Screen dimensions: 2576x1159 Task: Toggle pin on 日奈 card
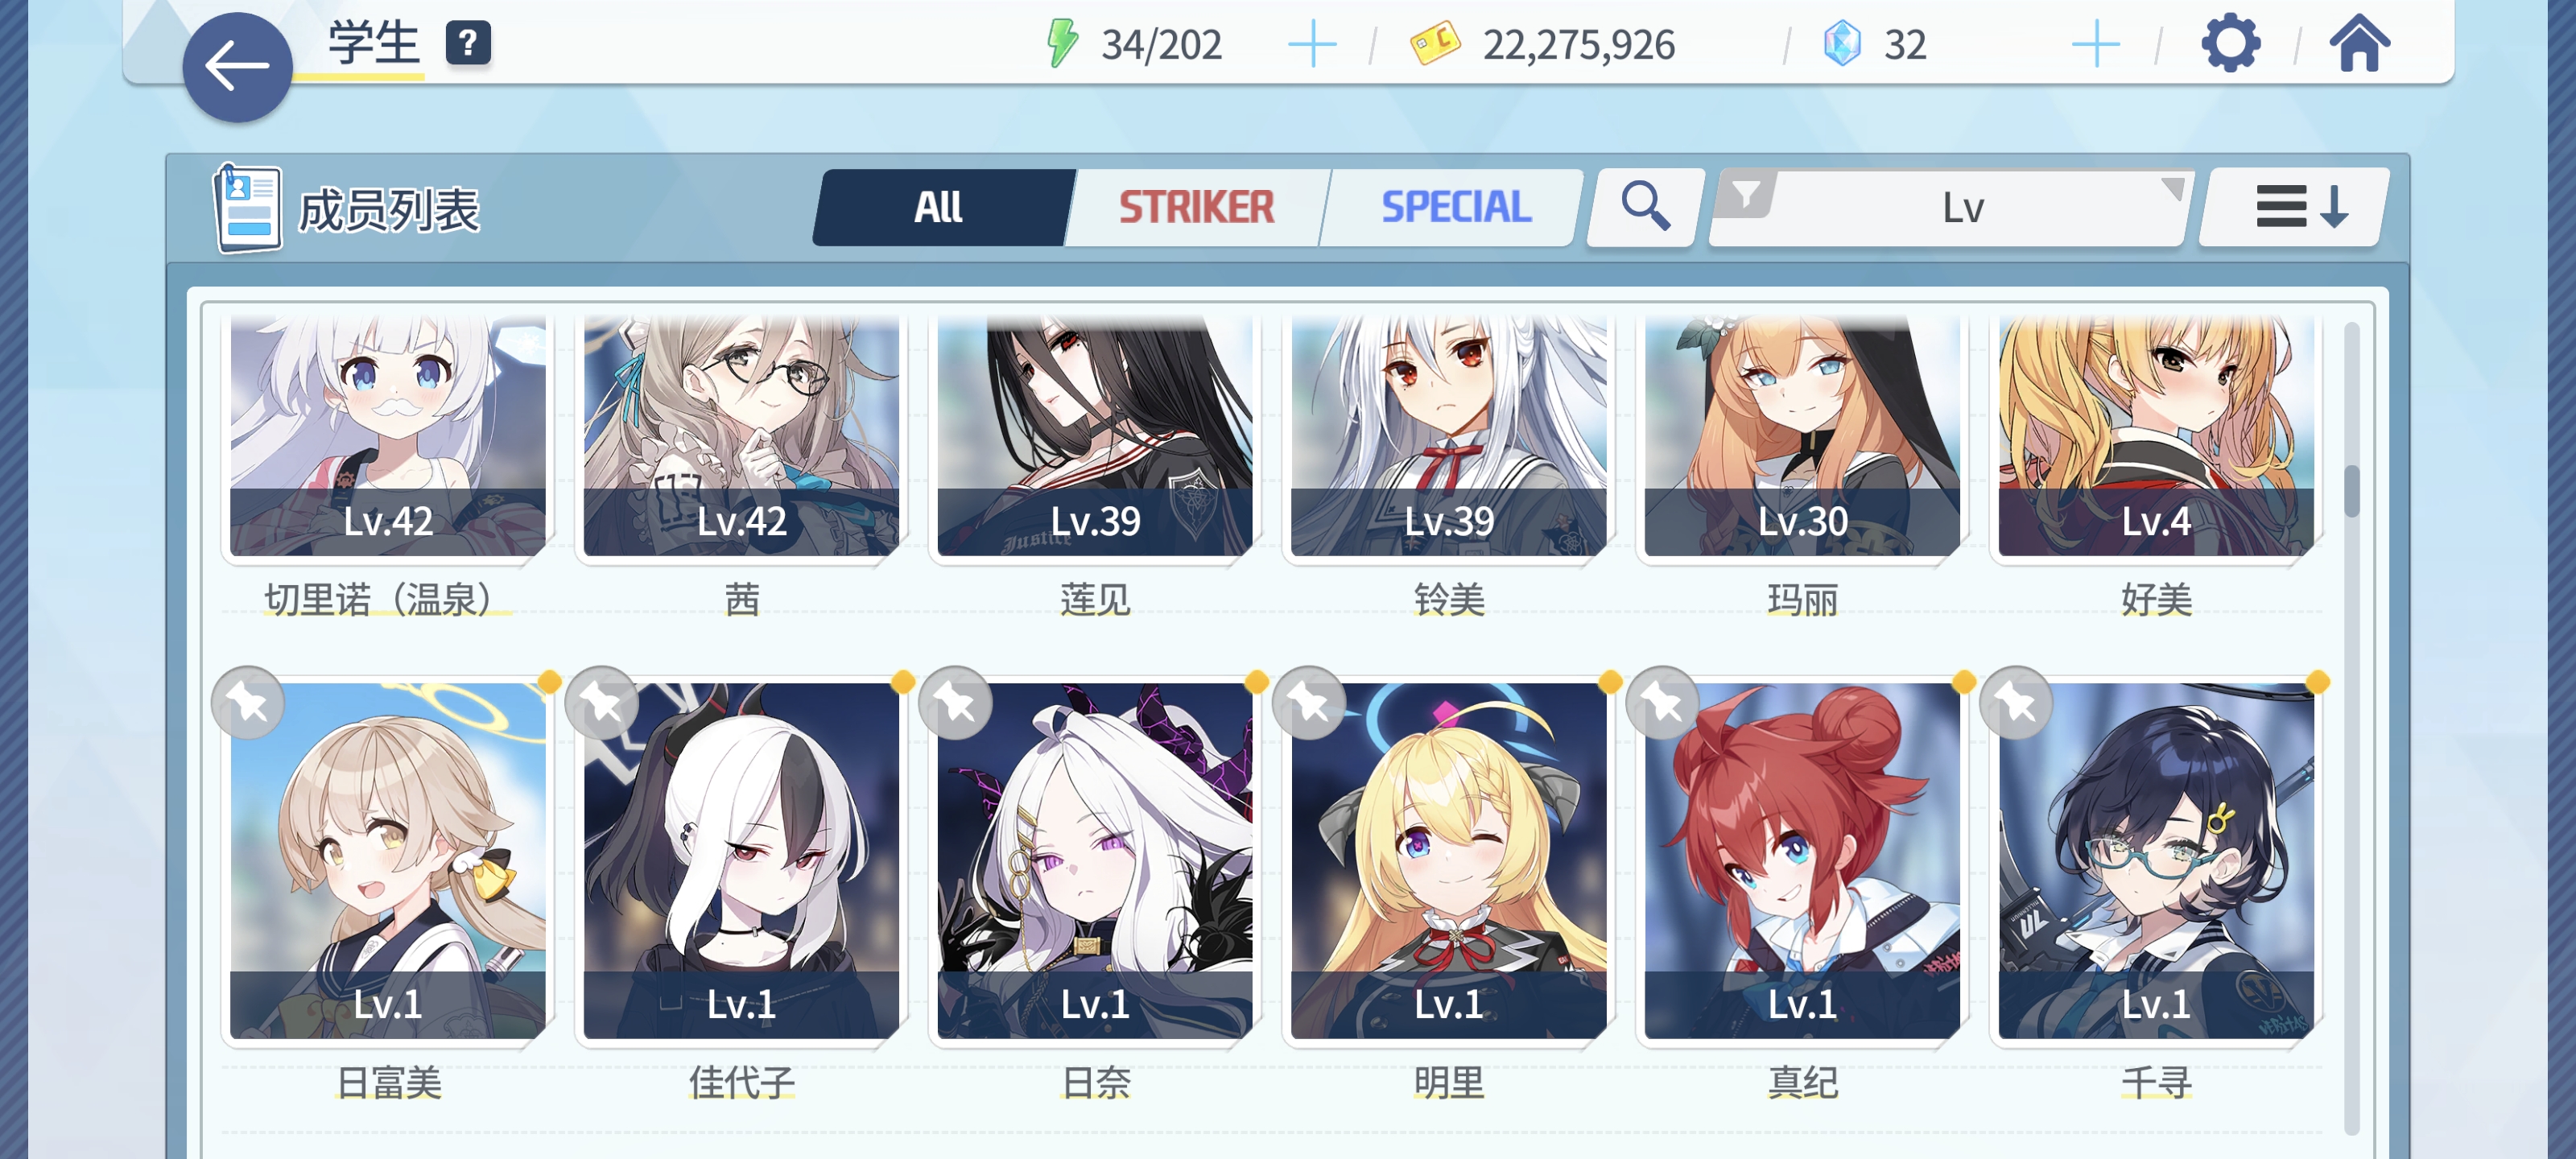click(955, 703)
